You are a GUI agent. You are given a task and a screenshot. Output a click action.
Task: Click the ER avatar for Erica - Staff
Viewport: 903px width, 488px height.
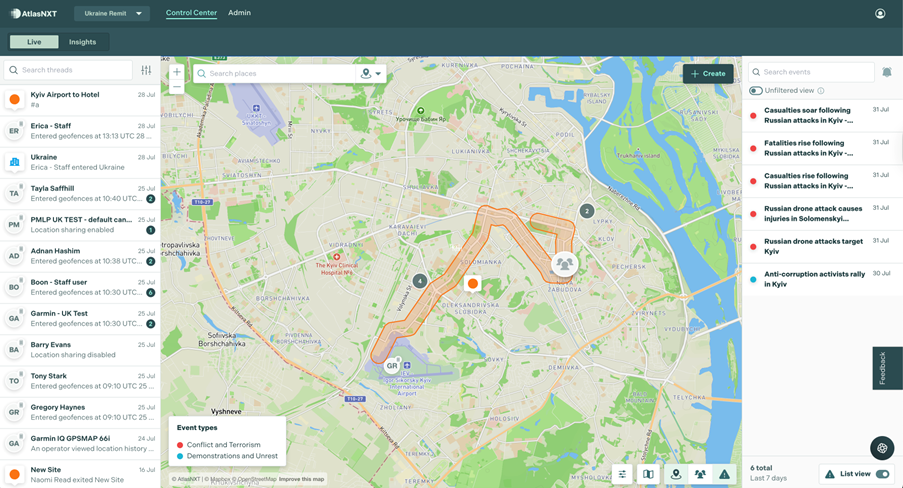[14, 131]
